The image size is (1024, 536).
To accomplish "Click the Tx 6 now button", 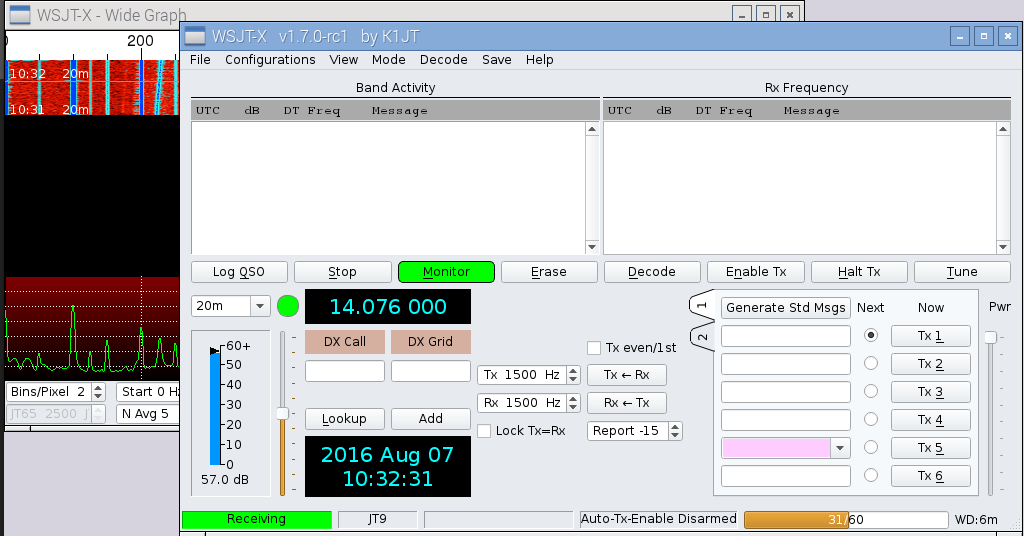I will pyautogui.click(x=931, y=476).
